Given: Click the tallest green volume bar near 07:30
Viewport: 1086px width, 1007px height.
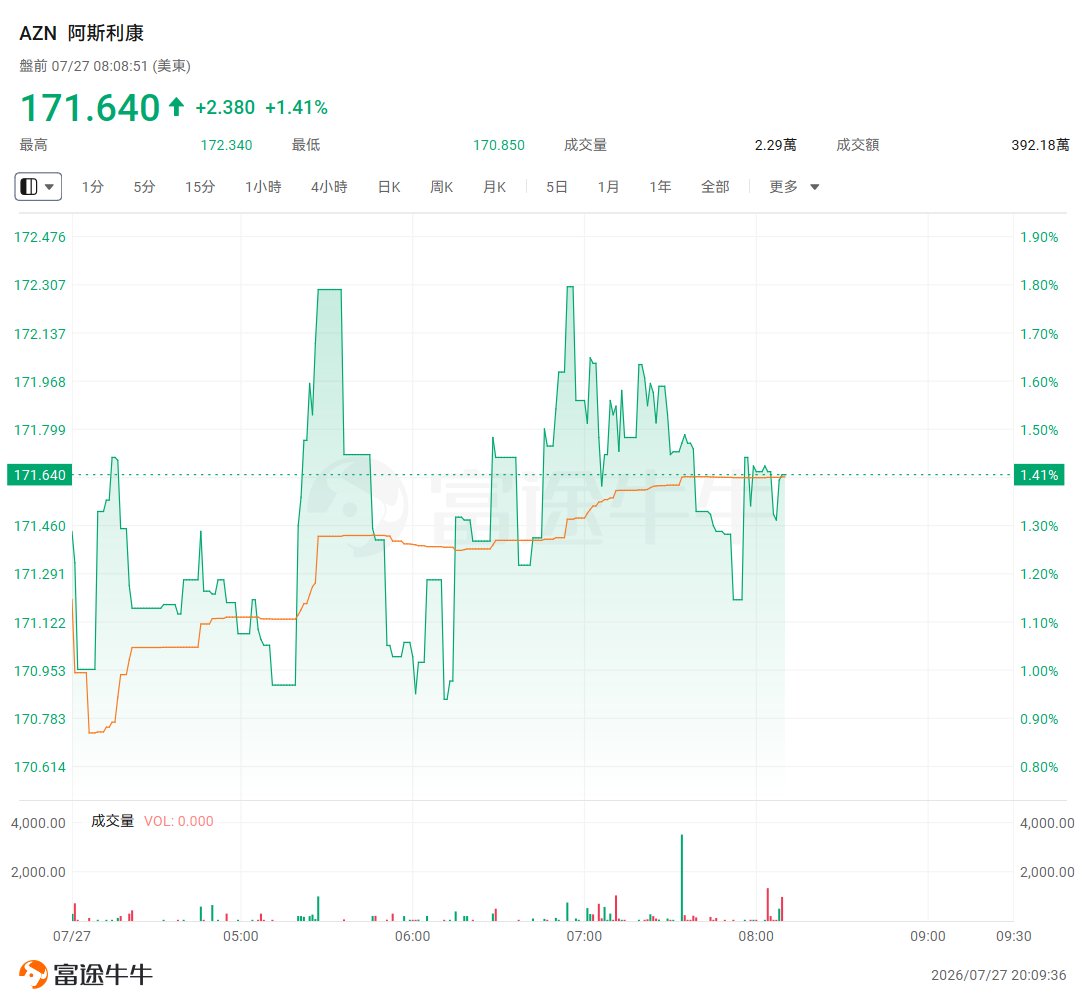Looking at the screenshot, I should (x=682, y=877).
